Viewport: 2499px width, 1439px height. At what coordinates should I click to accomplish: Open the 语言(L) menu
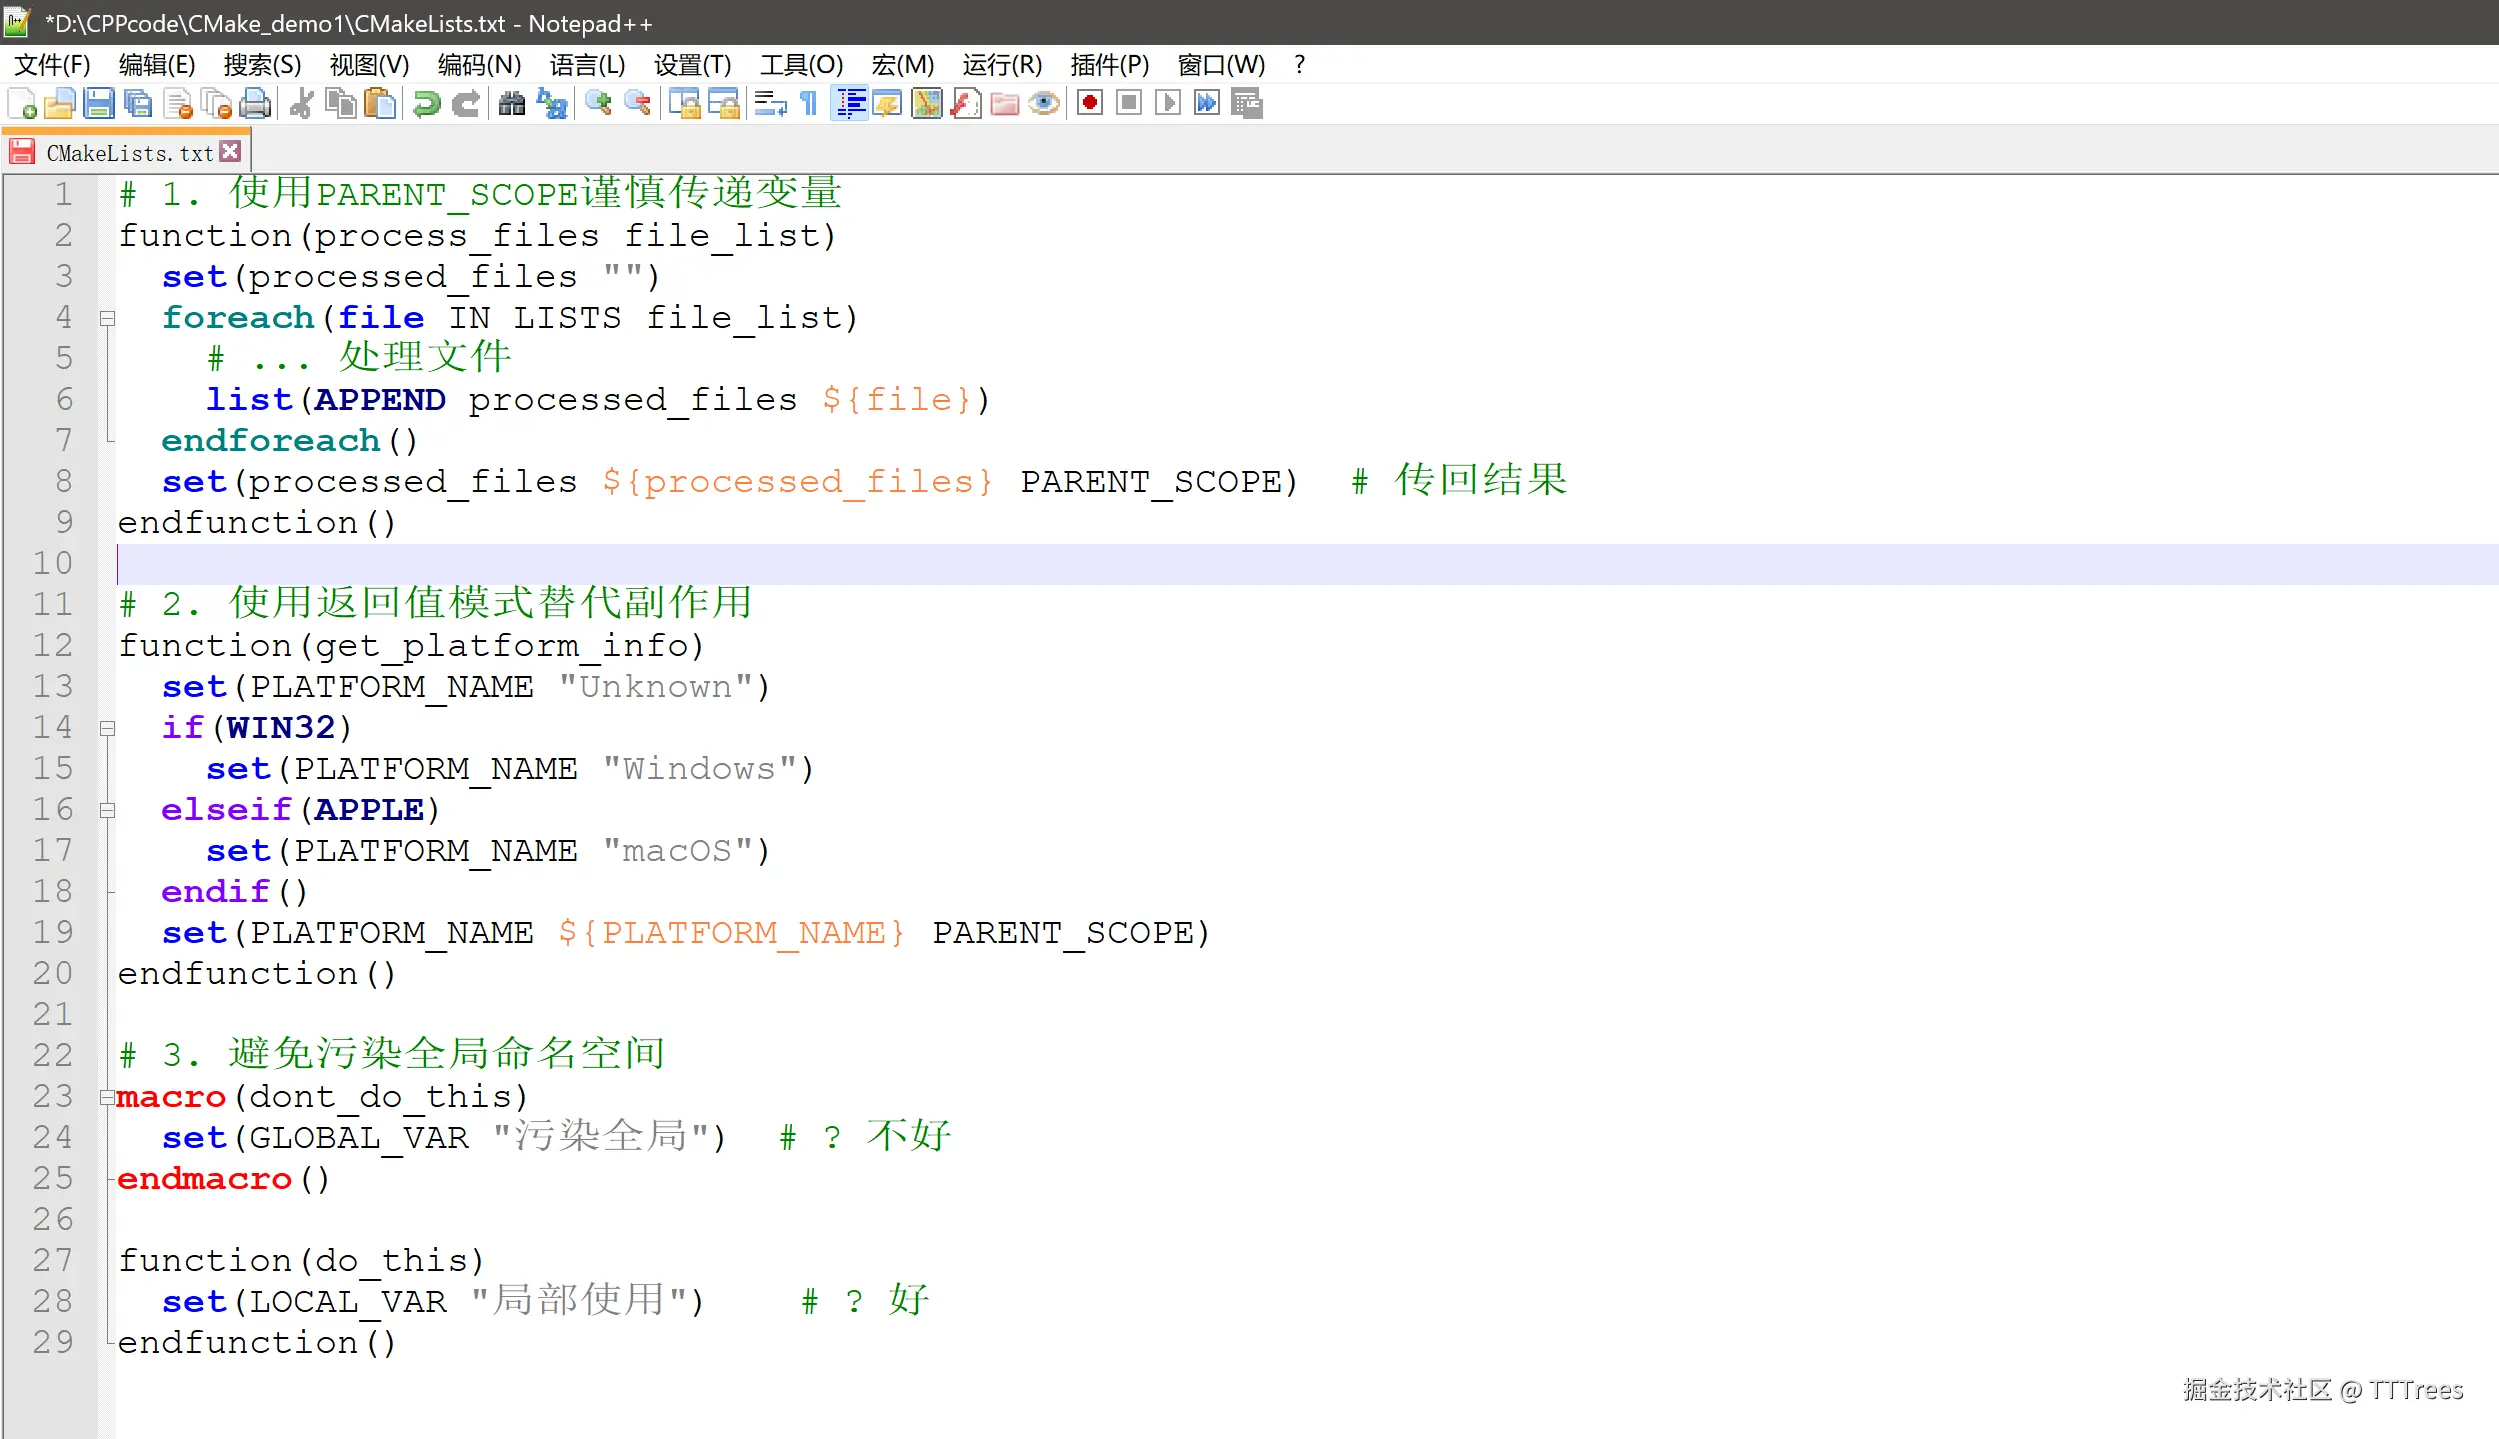[587, 65]
